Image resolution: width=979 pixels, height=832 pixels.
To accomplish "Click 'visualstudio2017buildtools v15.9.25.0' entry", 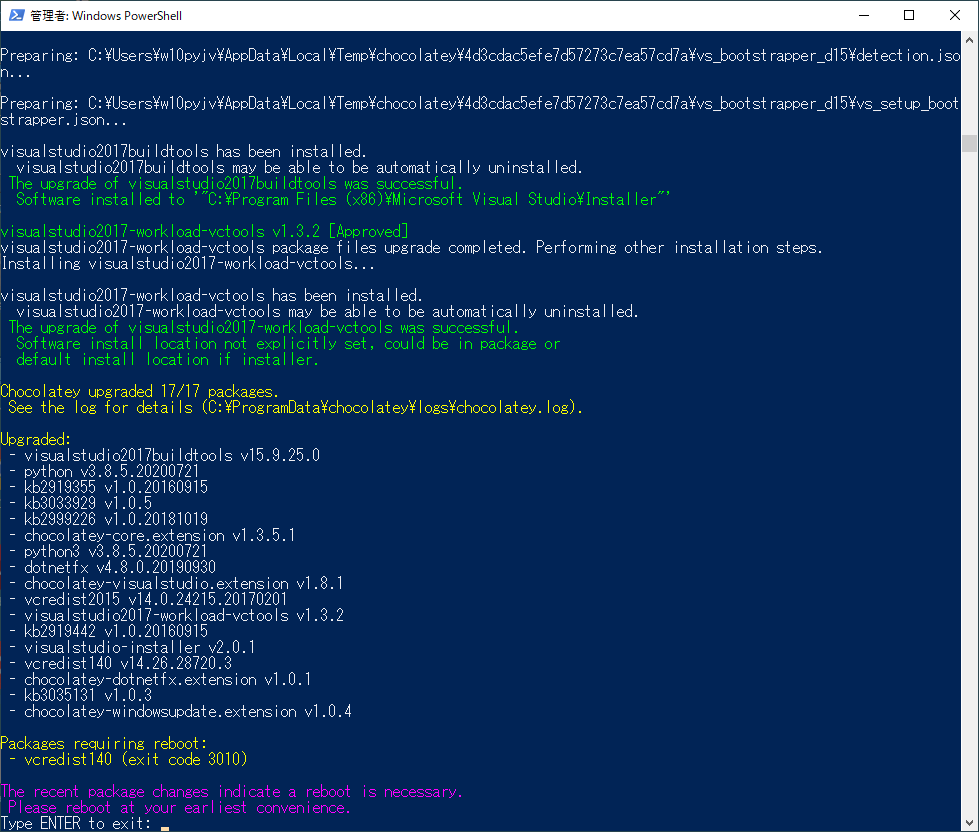I will coord(172,456).
